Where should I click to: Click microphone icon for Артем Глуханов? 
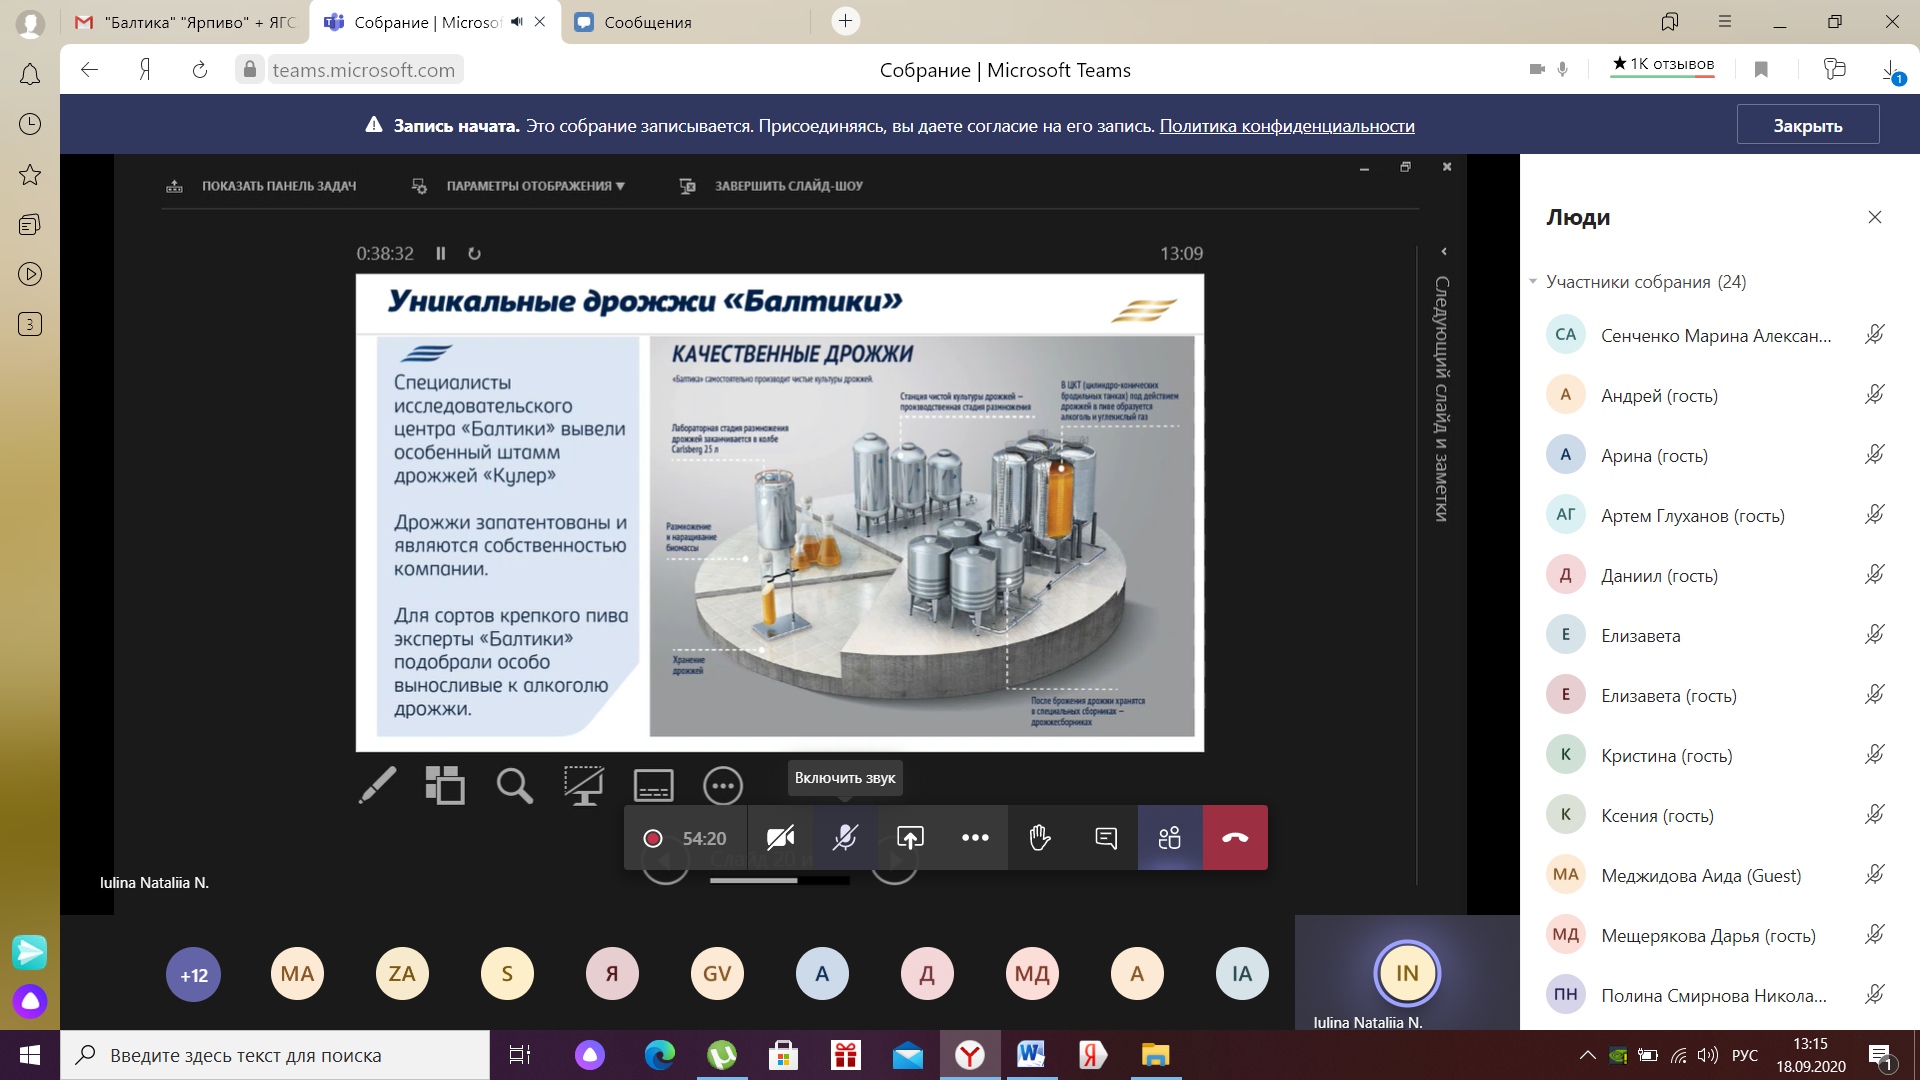tap(1875, 515)
